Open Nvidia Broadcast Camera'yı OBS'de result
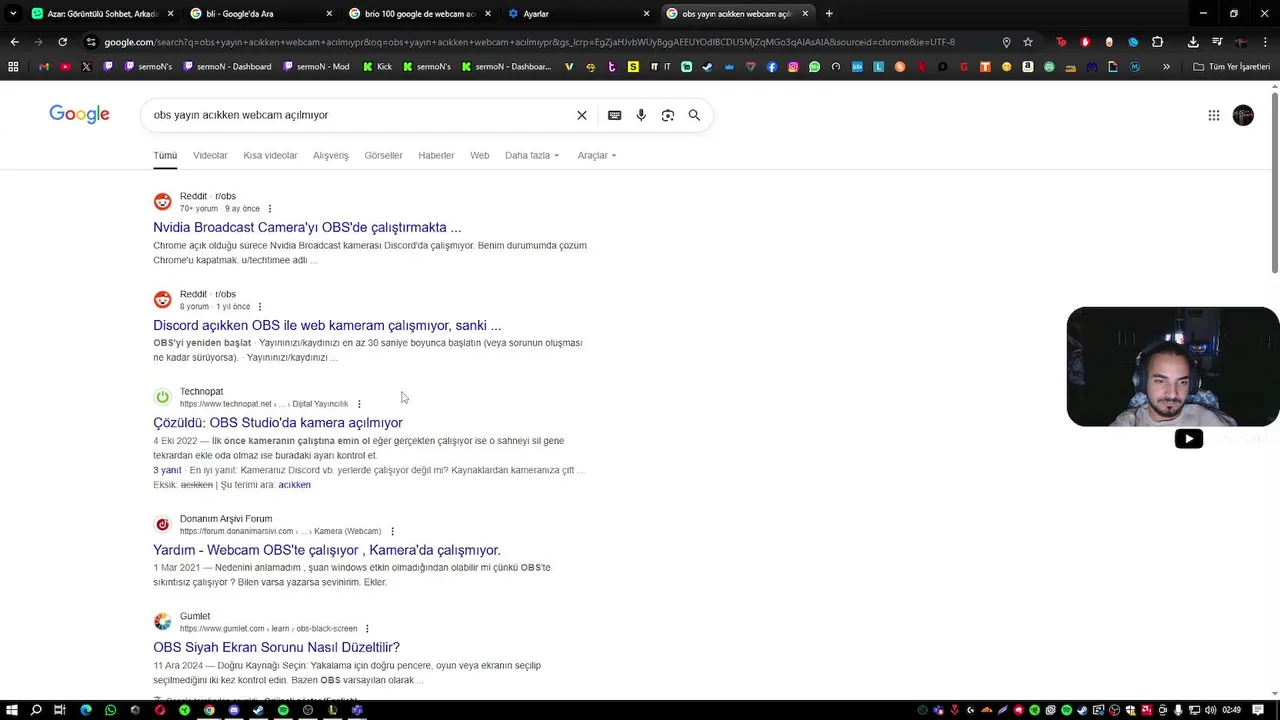 click(307, 227)
